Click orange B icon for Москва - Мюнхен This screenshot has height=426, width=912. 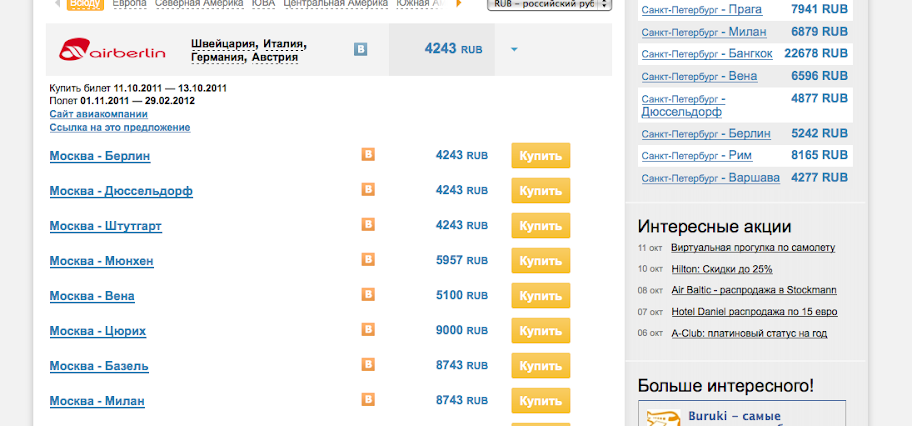(368, 259)
